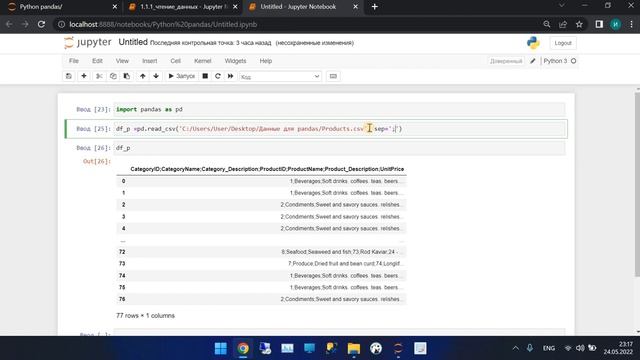
Task: Select table row index 72
Action: click(122, 252)
